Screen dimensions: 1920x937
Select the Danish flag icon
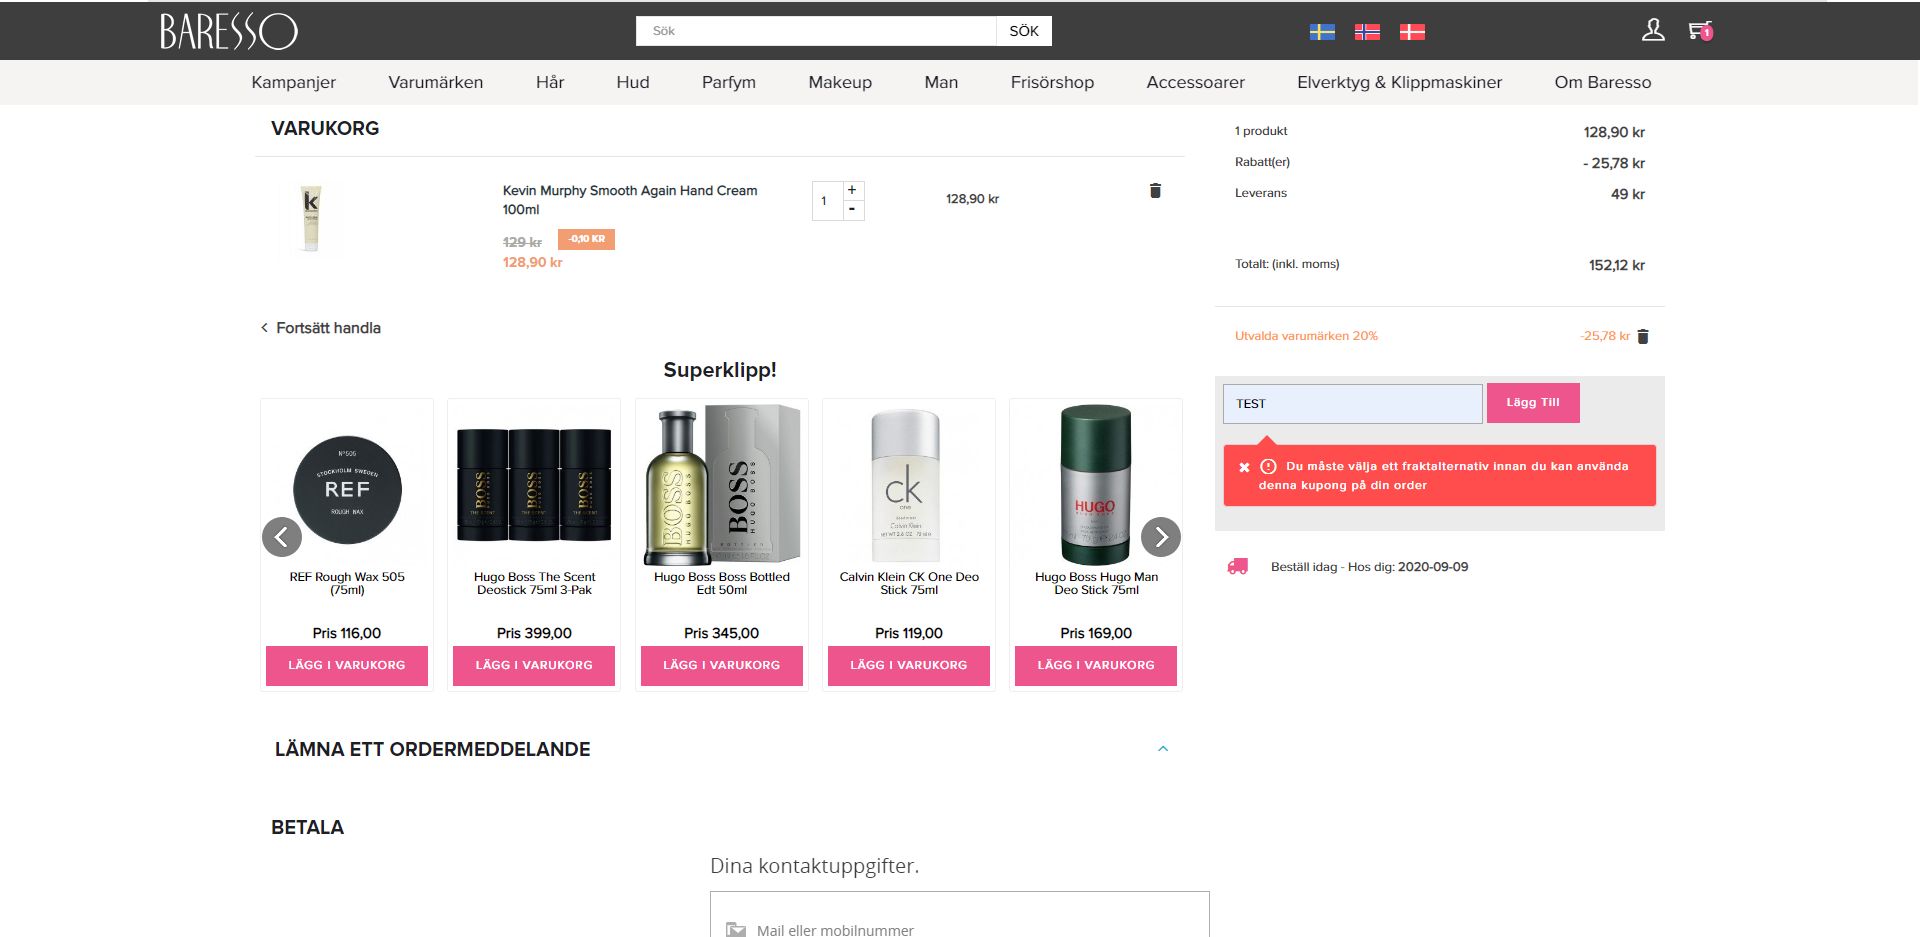point(1412,32)
